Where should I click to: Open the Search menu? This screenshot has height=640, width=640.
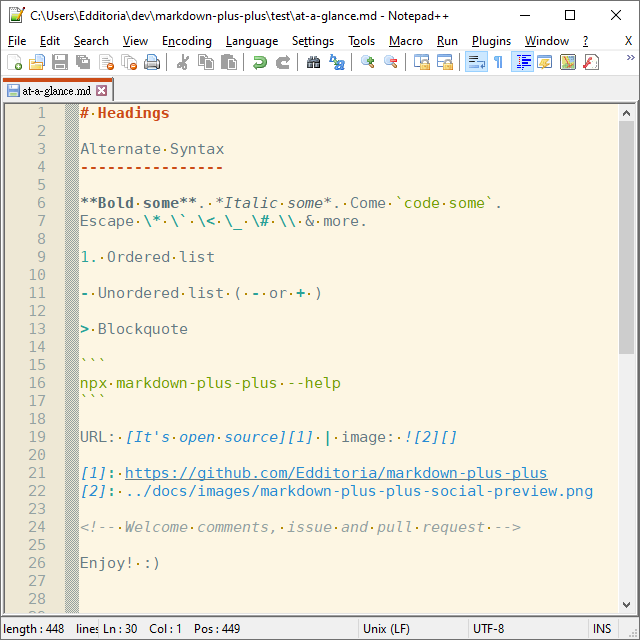[x=91, y=41]
